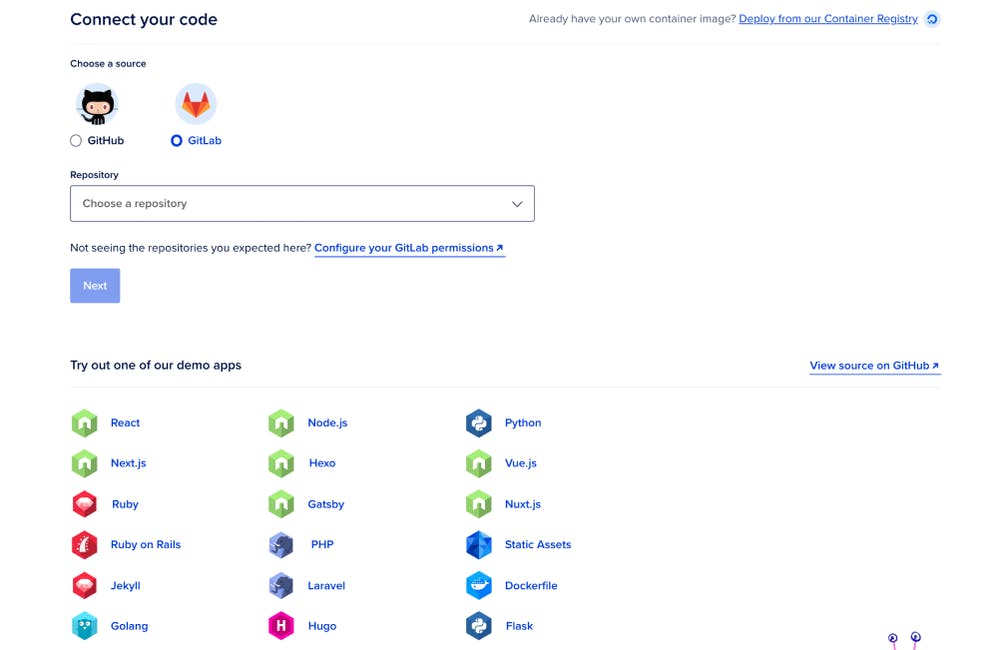Click the Hugo demo app icon
Image resolution: width=1000 pixels, height=650 pixels.
[281, 626]
